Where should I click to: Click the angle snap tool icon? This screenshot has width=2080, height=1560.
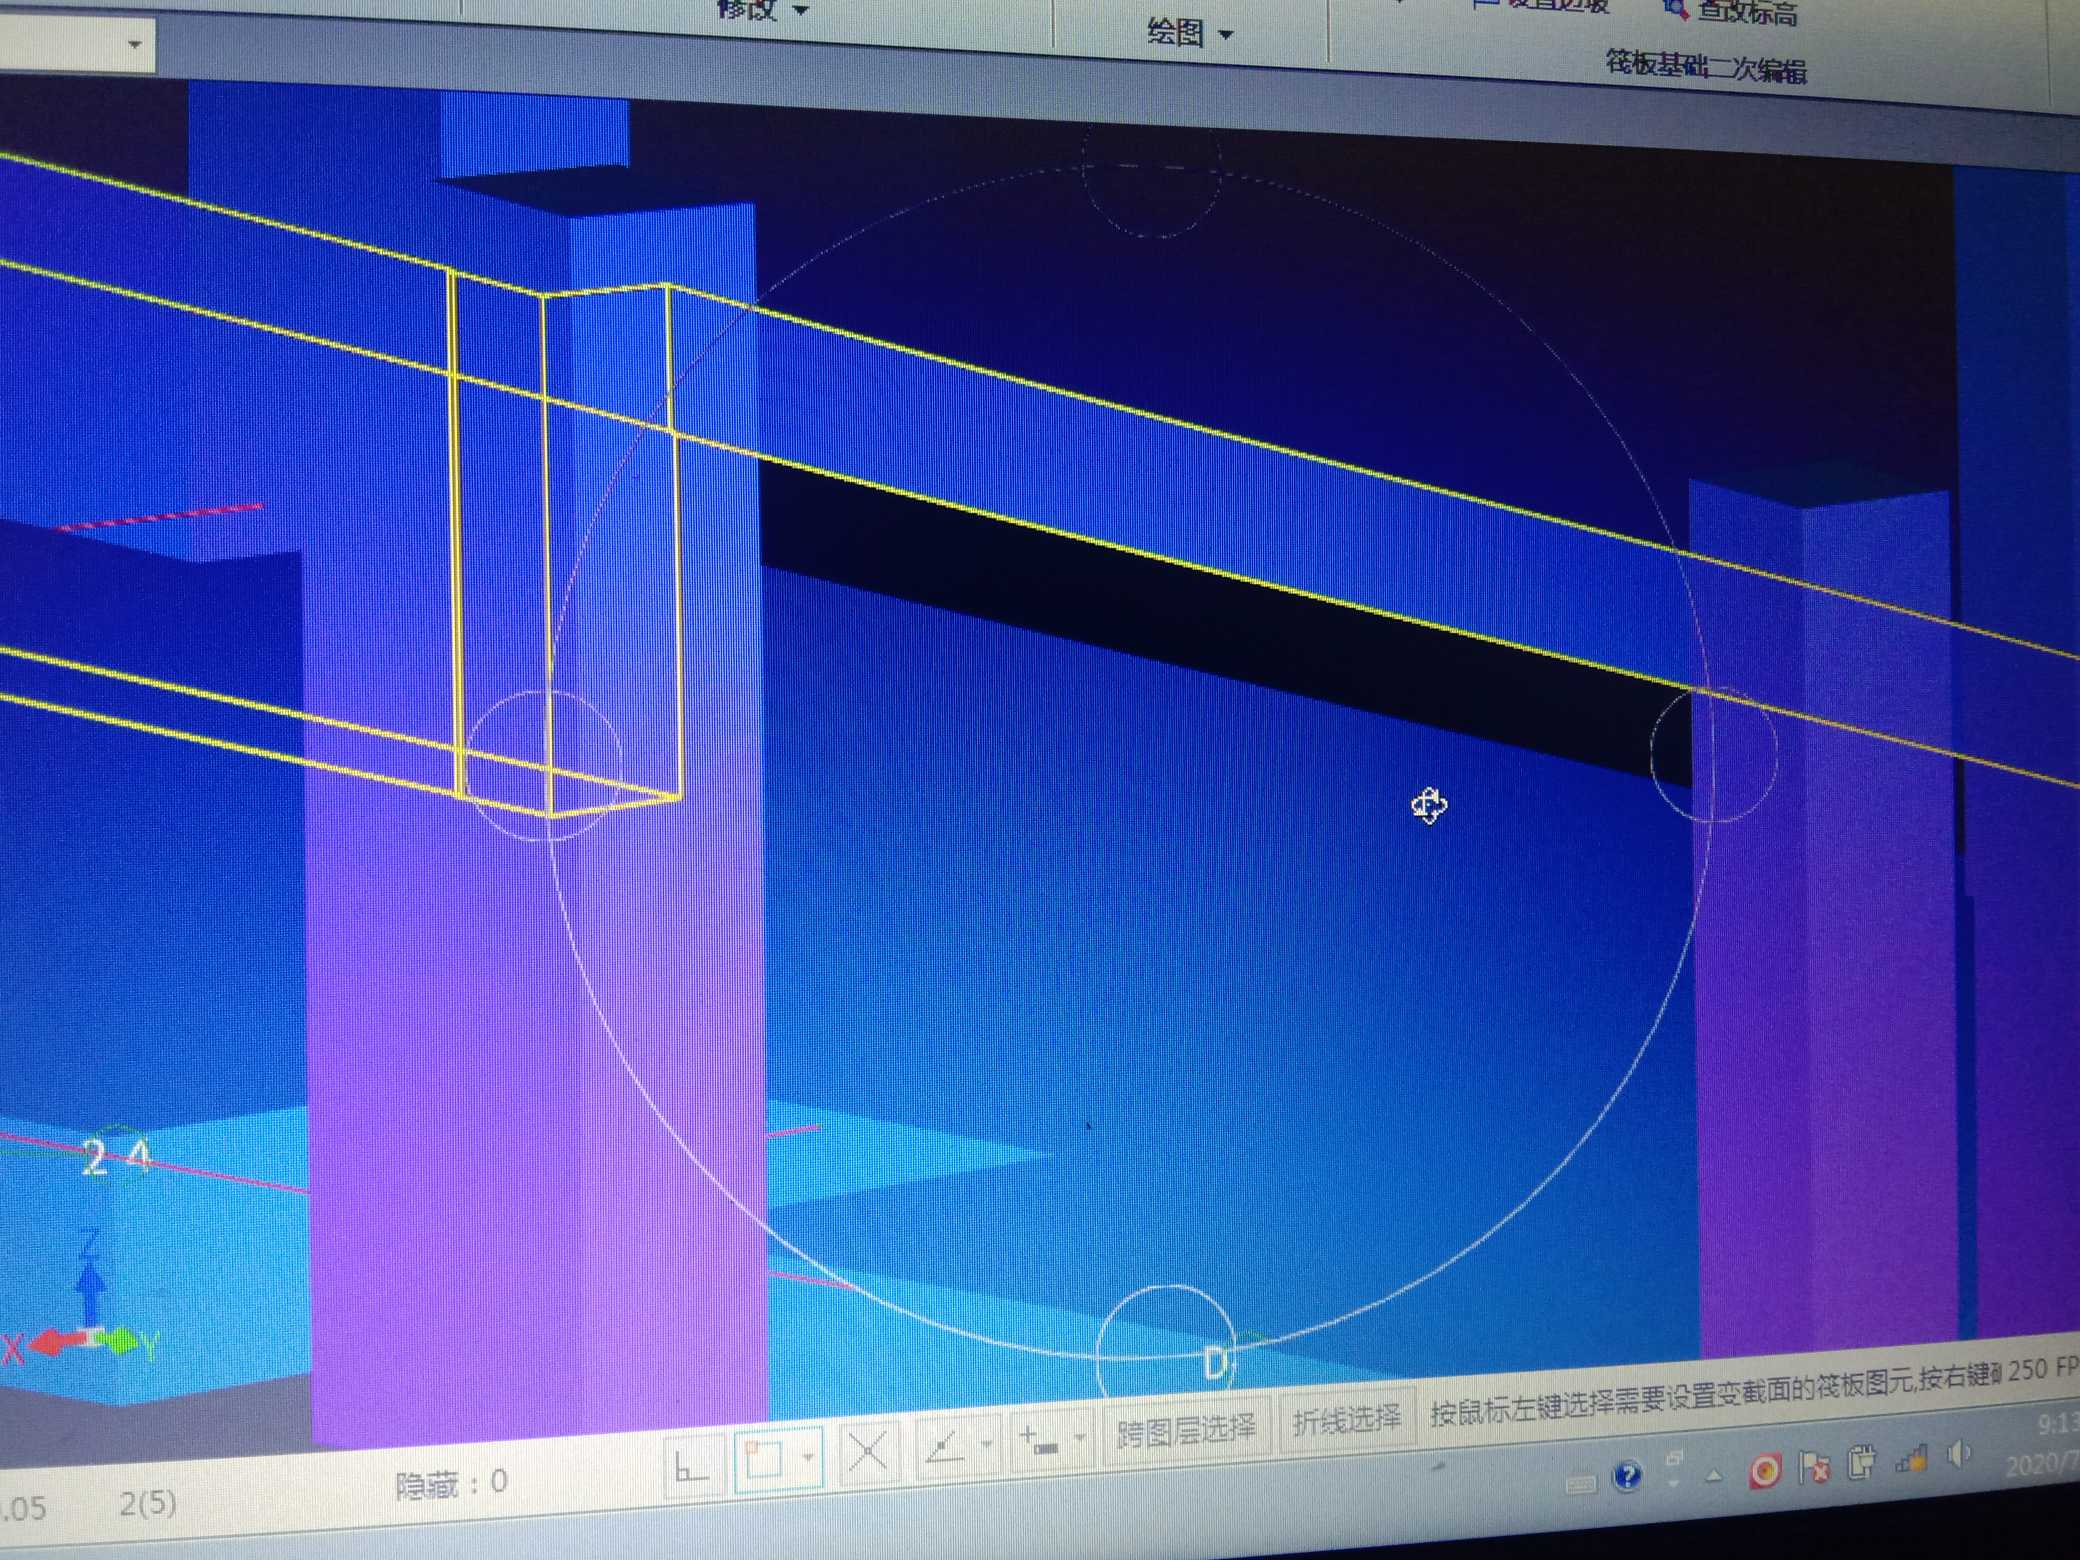tap(943, 1446)
